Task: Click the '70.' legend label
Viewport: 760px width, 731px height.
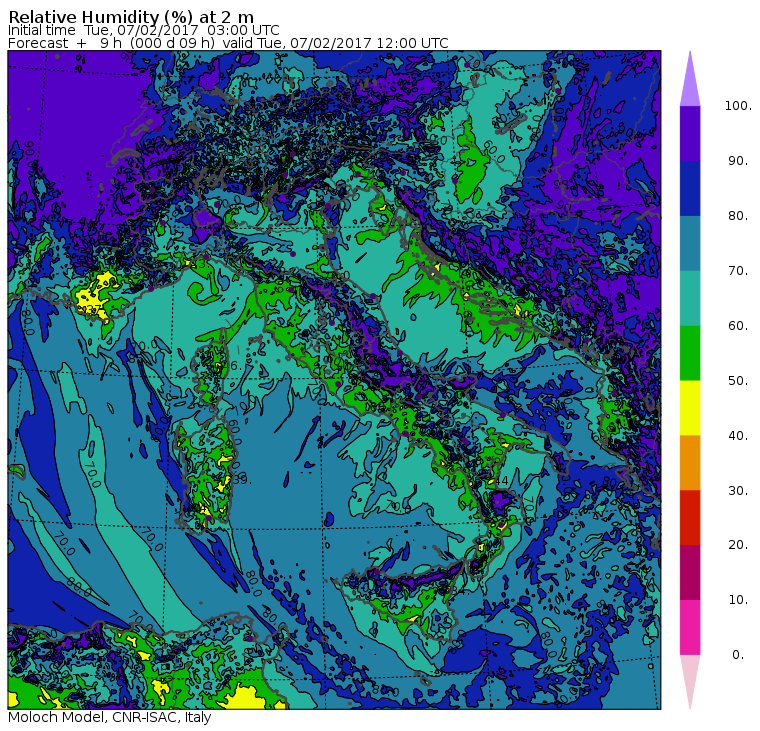Action: click(x=738, y=270)
